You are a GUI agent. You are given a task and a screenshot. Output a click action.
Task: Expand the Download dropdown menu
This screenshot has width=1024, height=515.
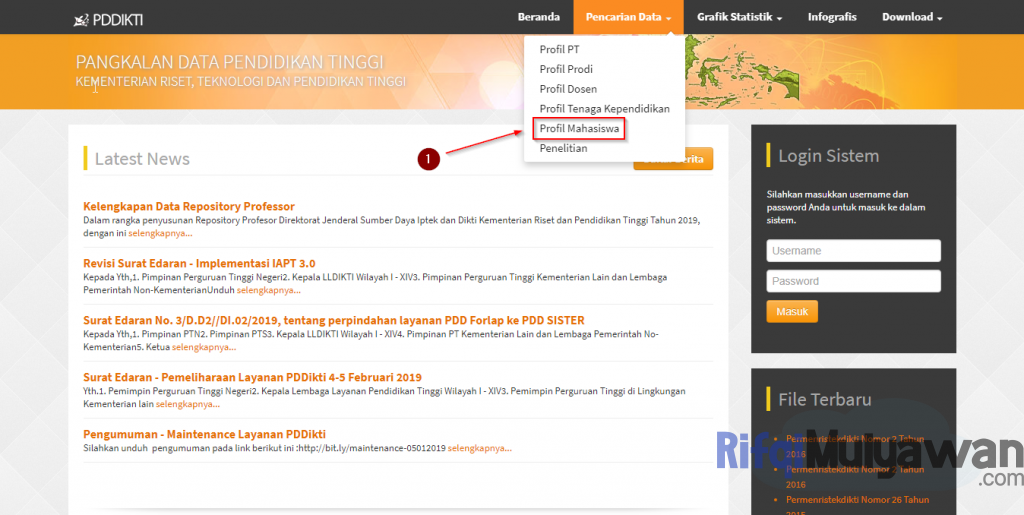912,17
